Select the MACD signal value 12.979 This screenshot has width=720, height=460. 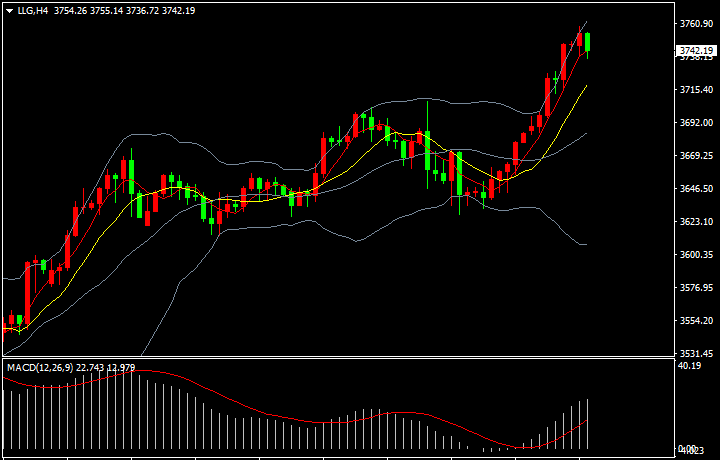pyautogui.click(x=121, y=368)
